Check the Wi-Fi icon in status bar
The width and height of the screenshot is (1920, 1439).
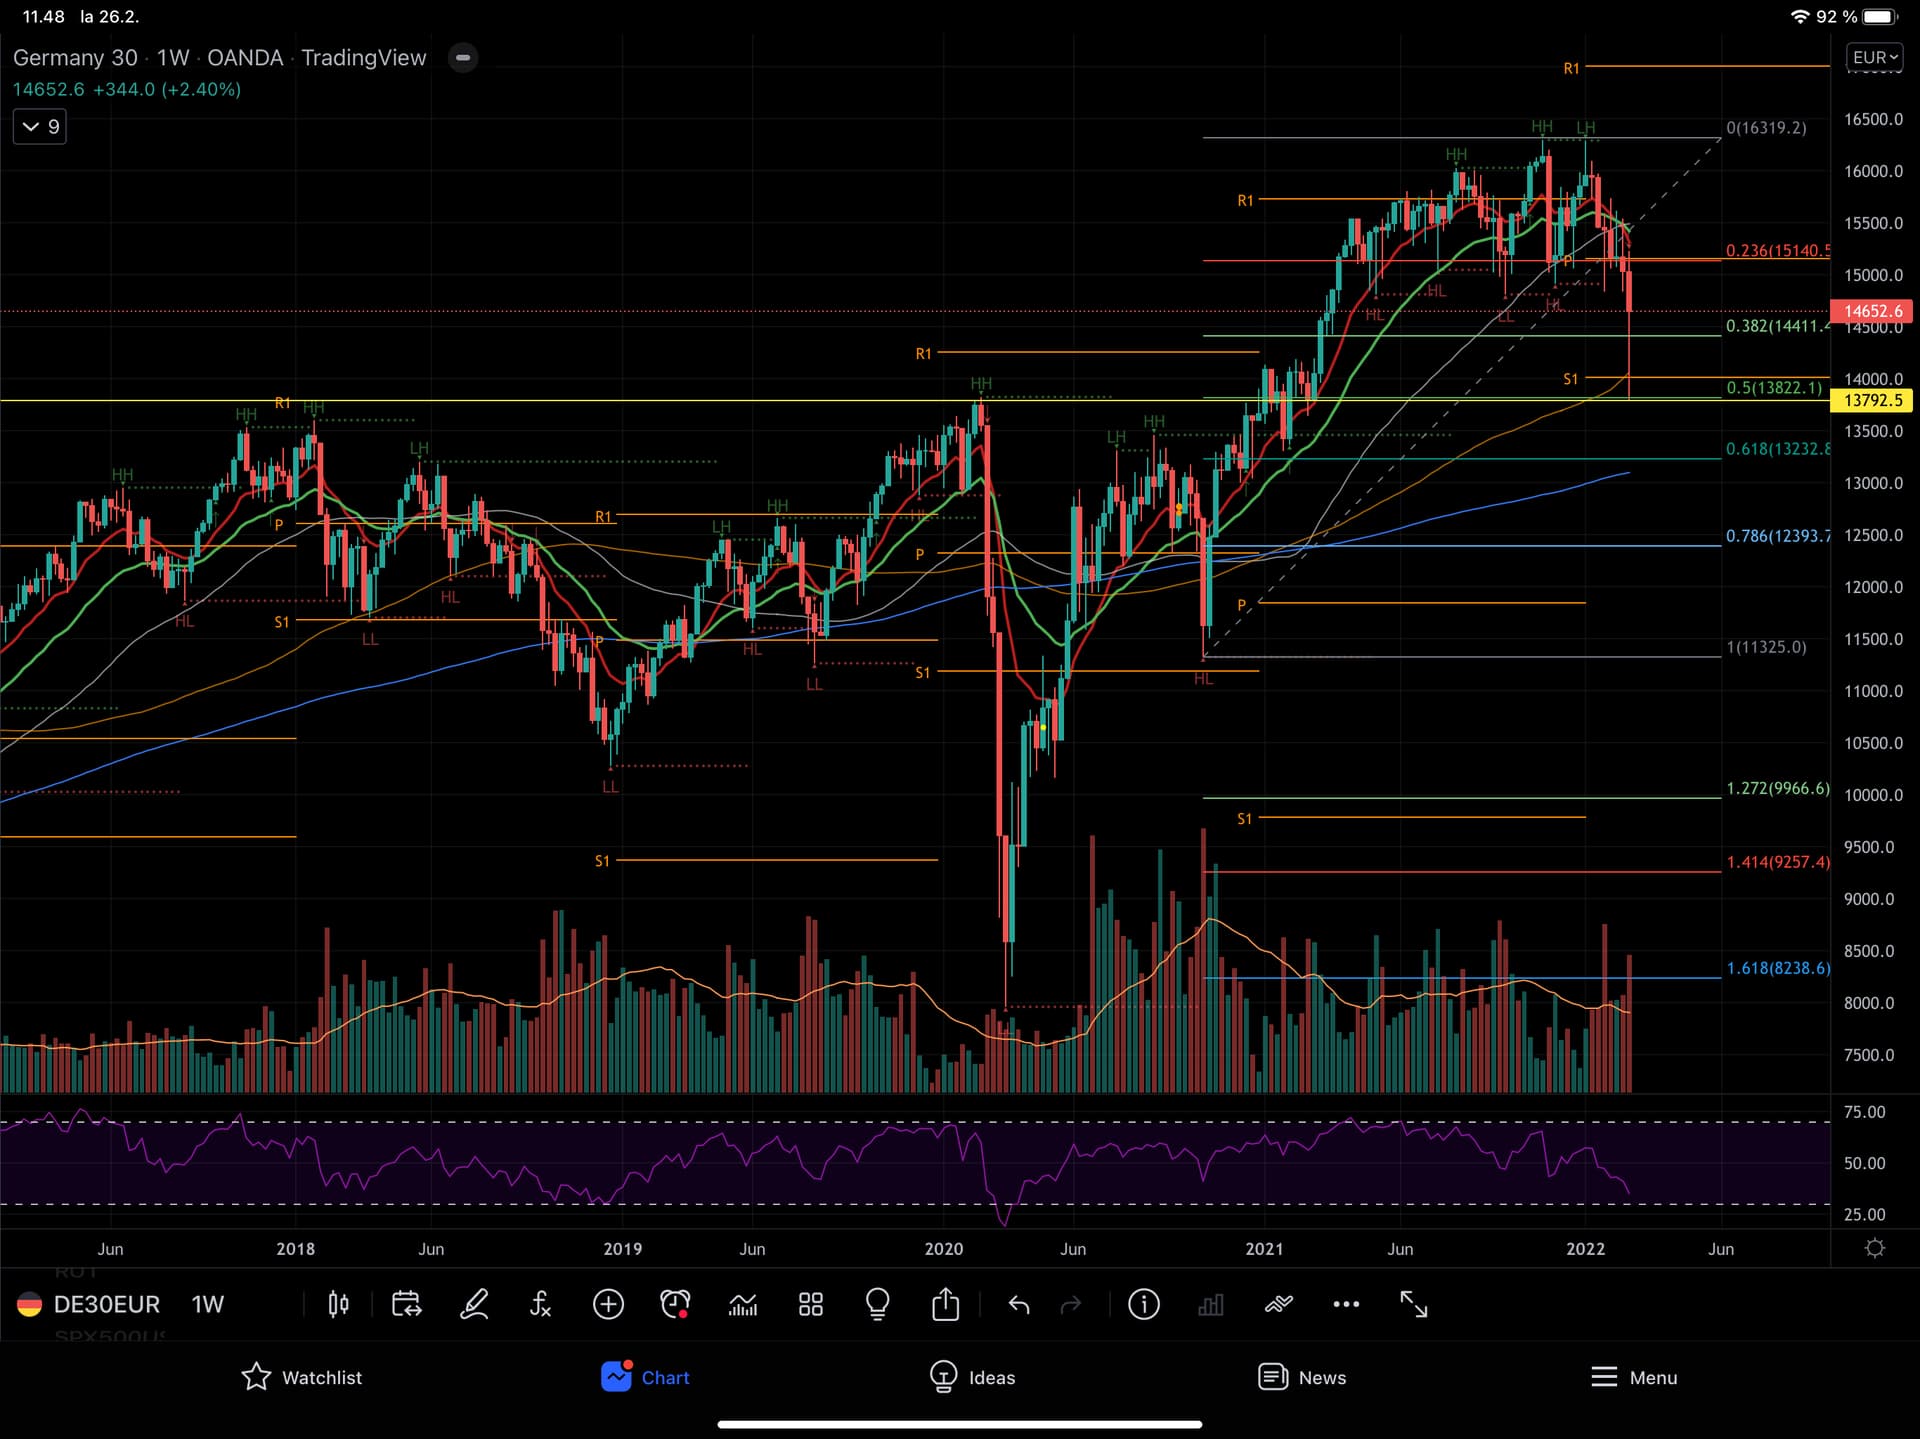pyautogui.click(x=1800, y=16)
